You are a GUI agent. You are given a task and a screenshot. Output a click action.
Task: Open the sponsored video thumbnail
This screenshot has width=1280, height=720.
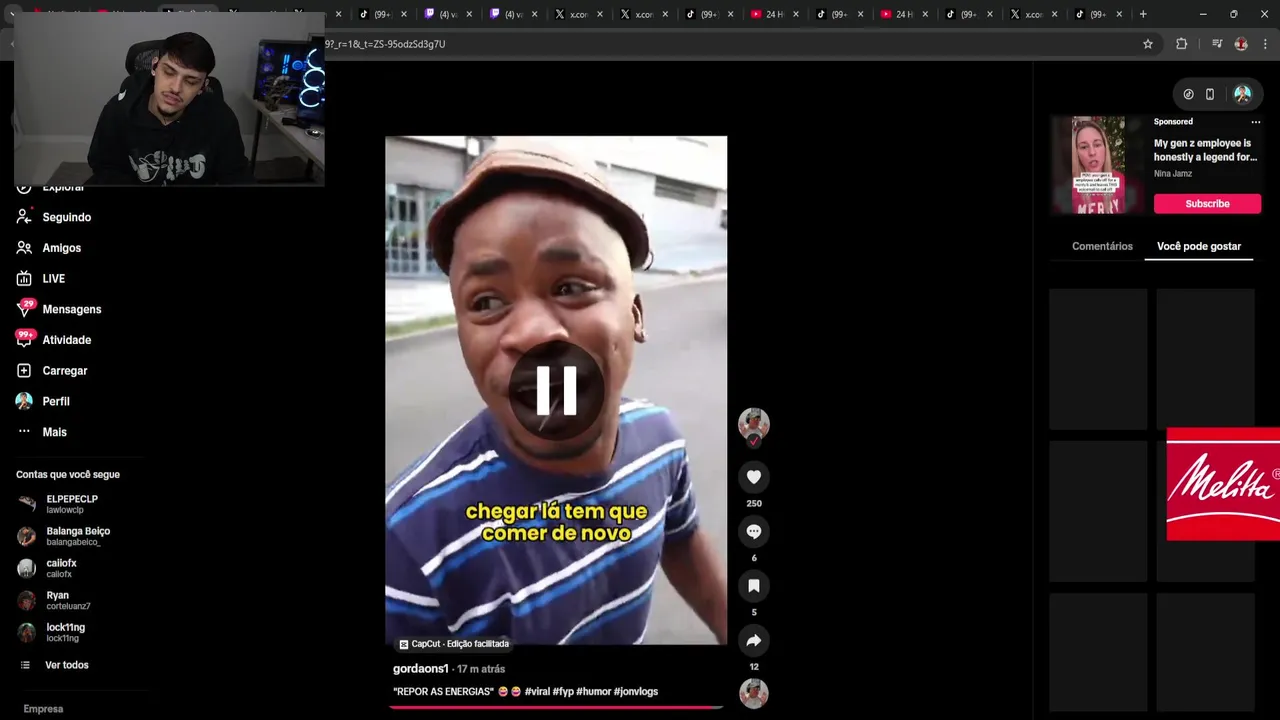tap(1098, 165)
